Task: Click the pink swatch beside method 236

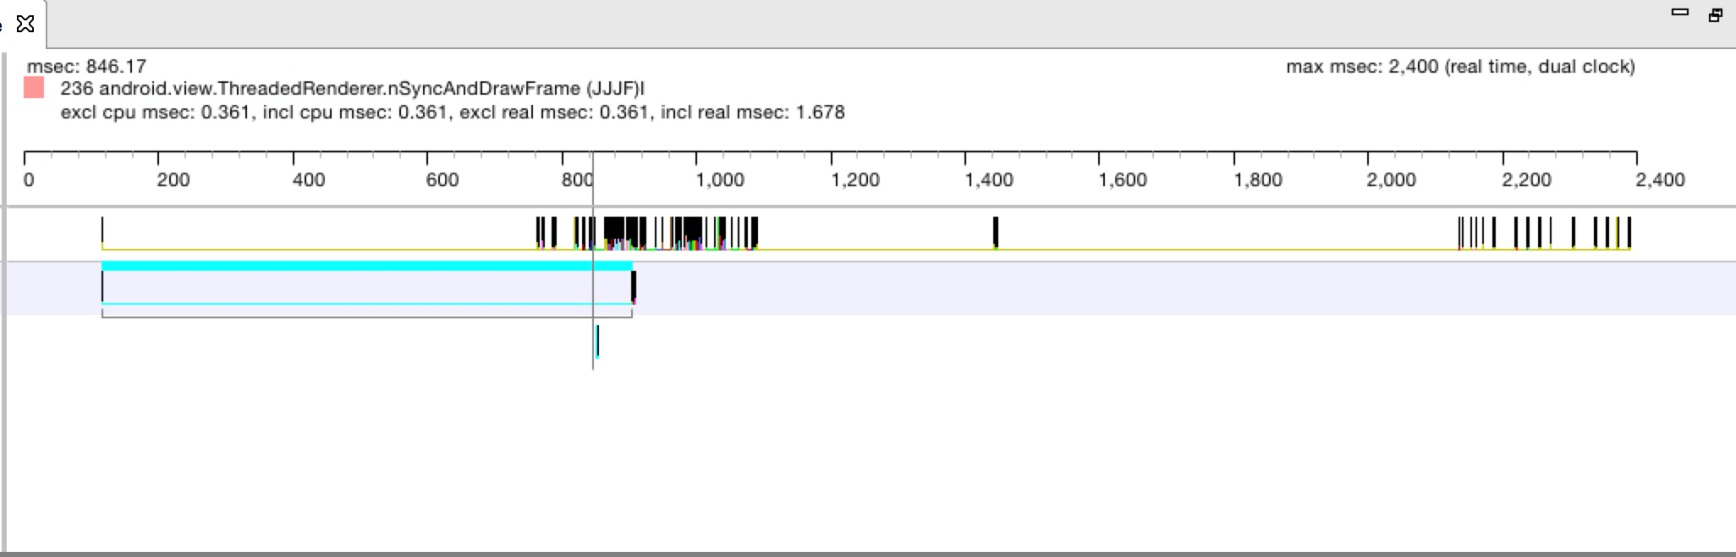Action: coord(34,89)
